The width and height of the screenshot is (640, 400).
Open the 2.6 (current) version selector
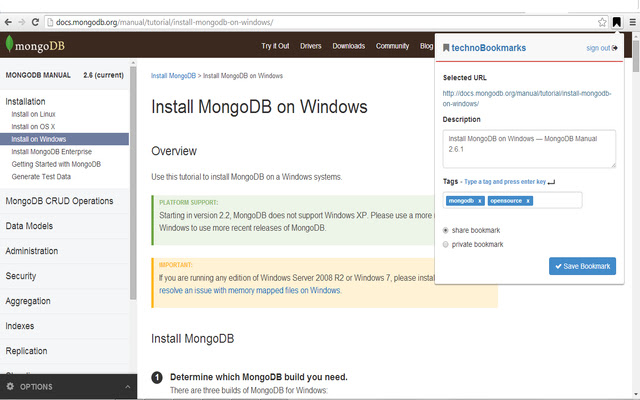click(103, 75)
